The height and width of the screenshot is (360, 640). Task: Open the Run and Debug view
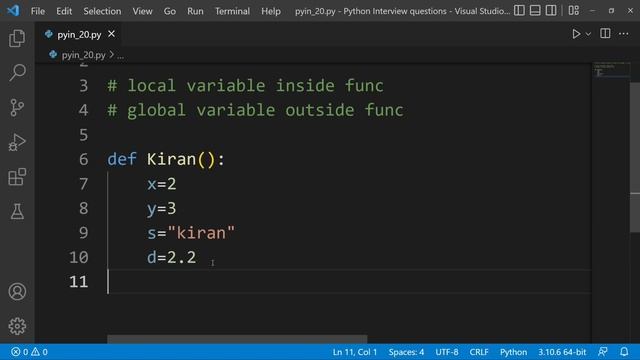pos(17,142)
